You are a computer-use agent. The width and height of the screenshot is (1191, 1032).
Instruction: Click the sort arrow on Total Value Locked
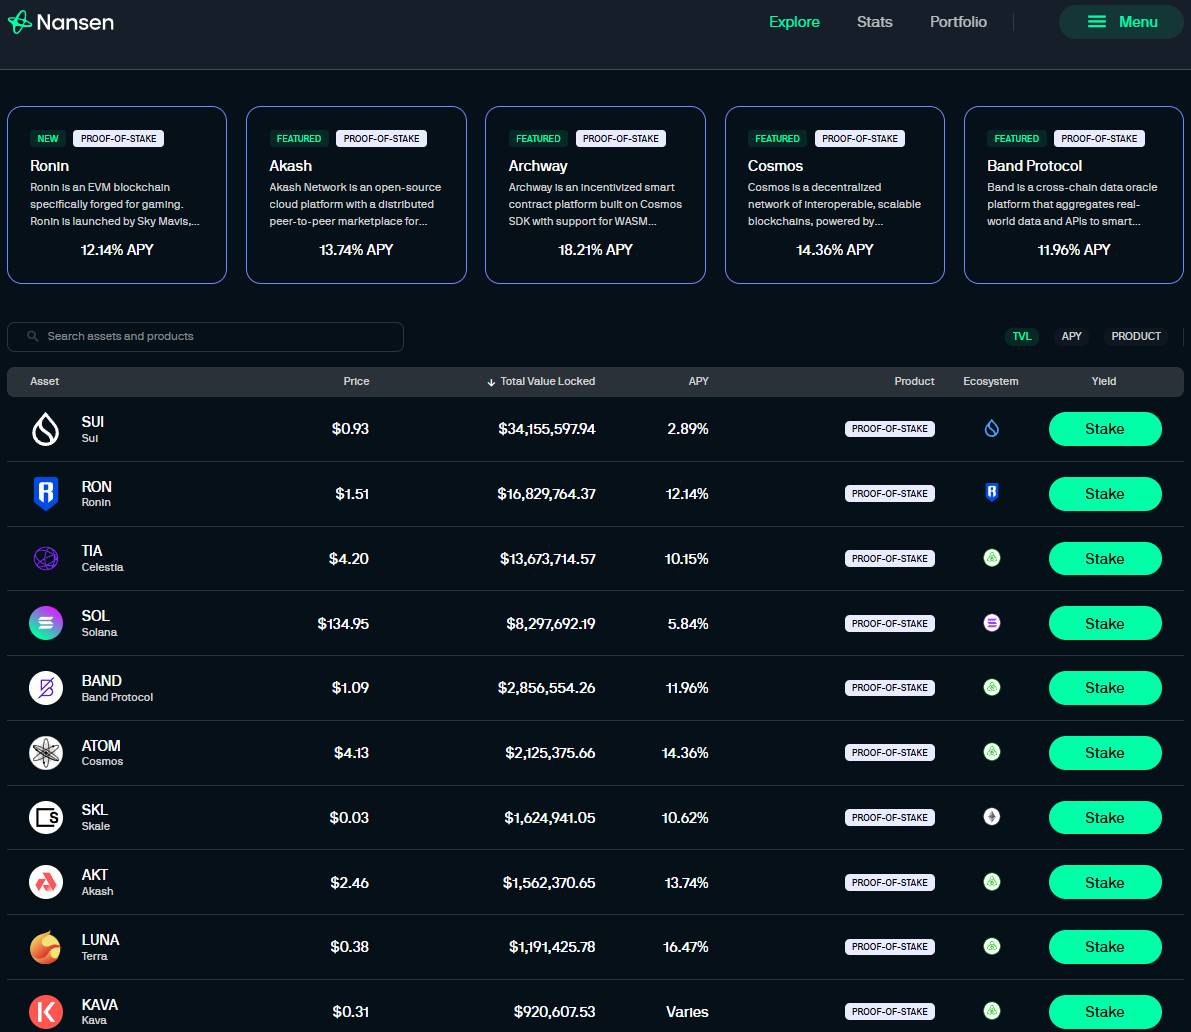click(x=491, y=382)
